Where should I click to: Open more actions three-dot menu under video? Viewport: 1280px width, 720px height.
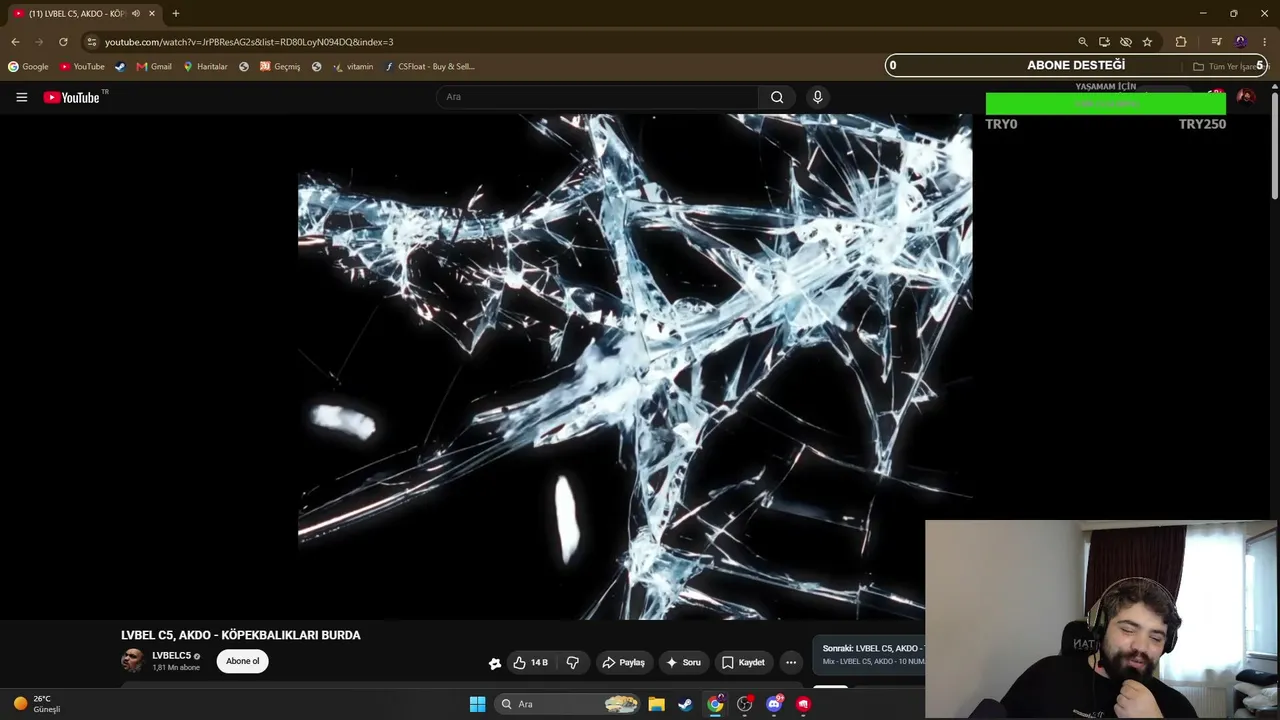pyautogui.click(x=791, y=662)
